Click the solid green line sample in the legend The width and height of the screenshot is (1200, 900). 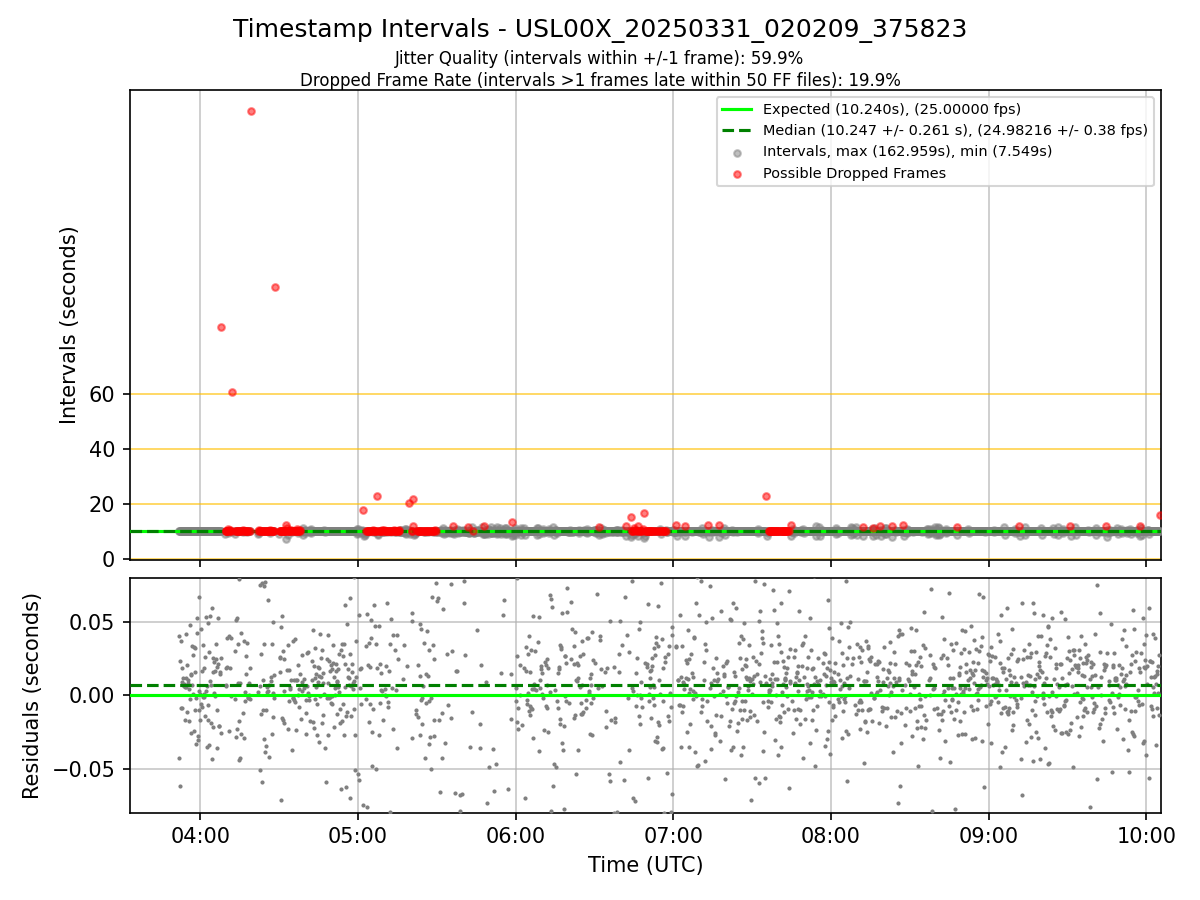[737, 109]
